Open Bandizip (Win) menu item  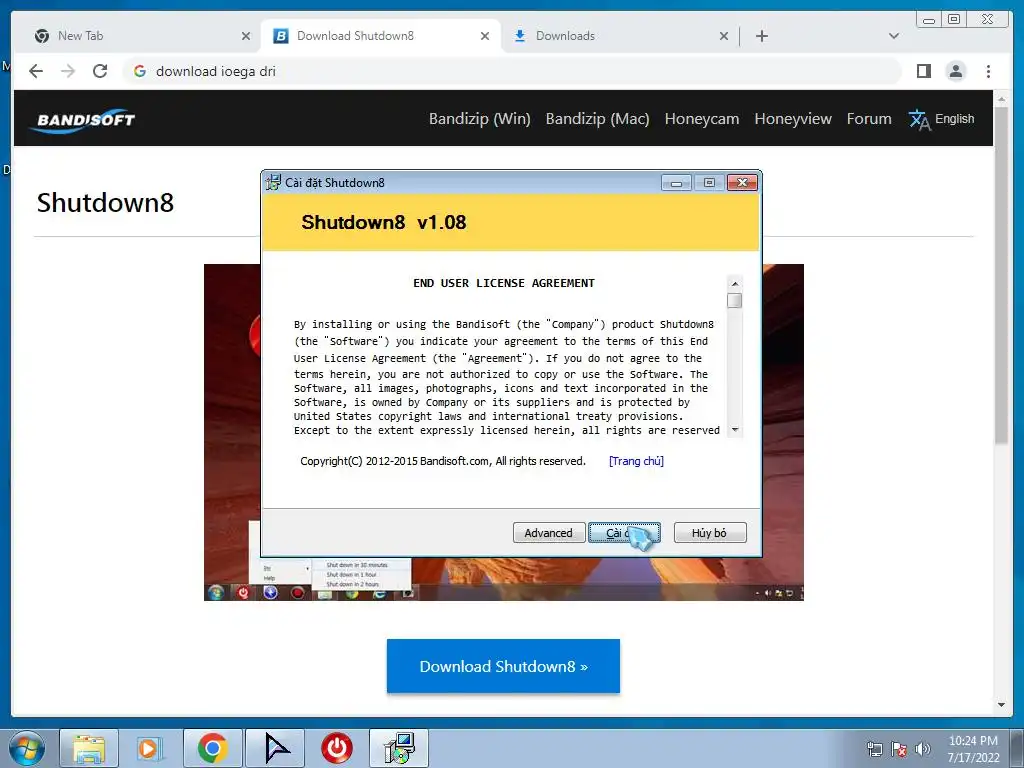tap(479, 119)
